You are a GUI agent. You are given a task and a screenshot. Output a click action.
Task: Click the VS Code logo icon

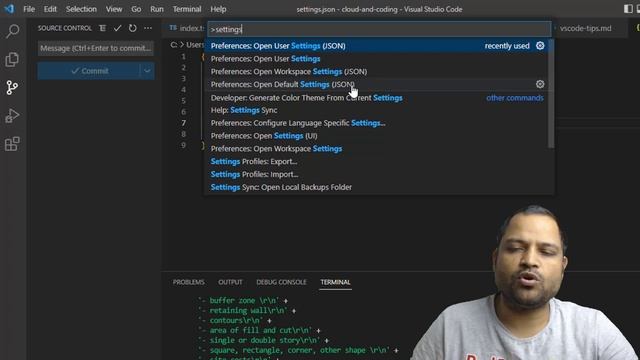click(9, 9)
